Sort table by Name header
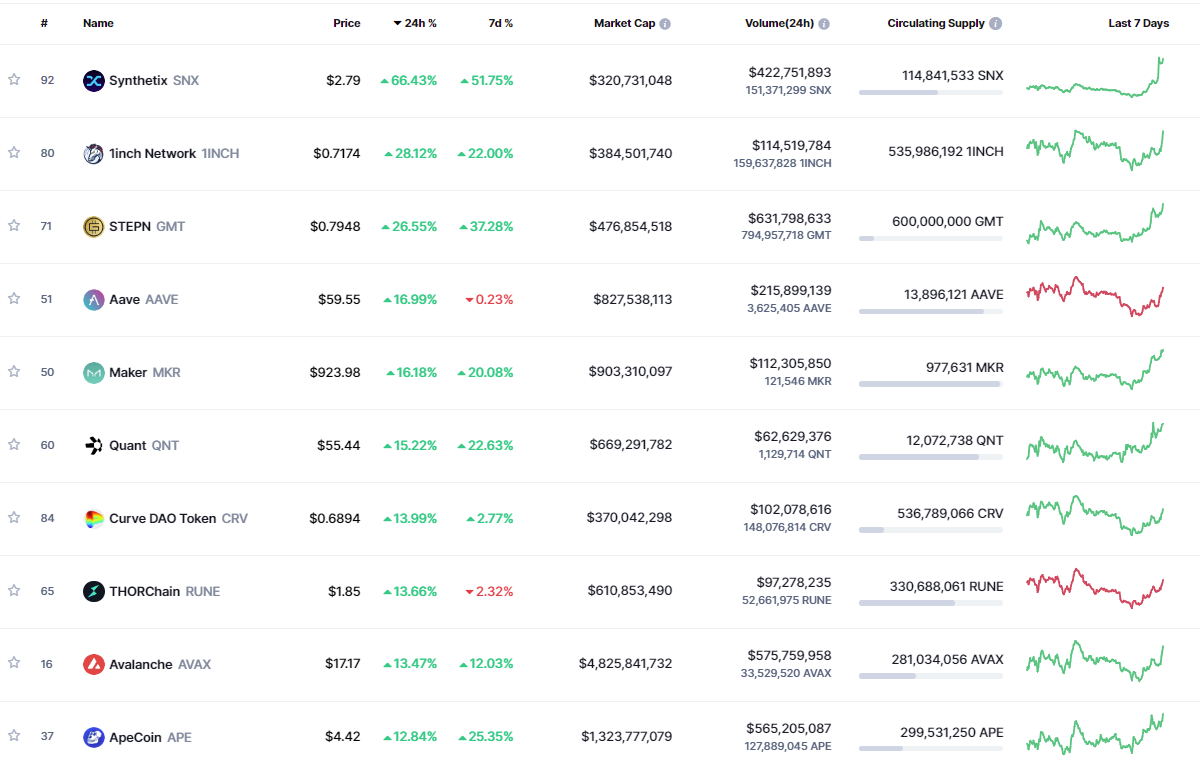 click(98, 23)
